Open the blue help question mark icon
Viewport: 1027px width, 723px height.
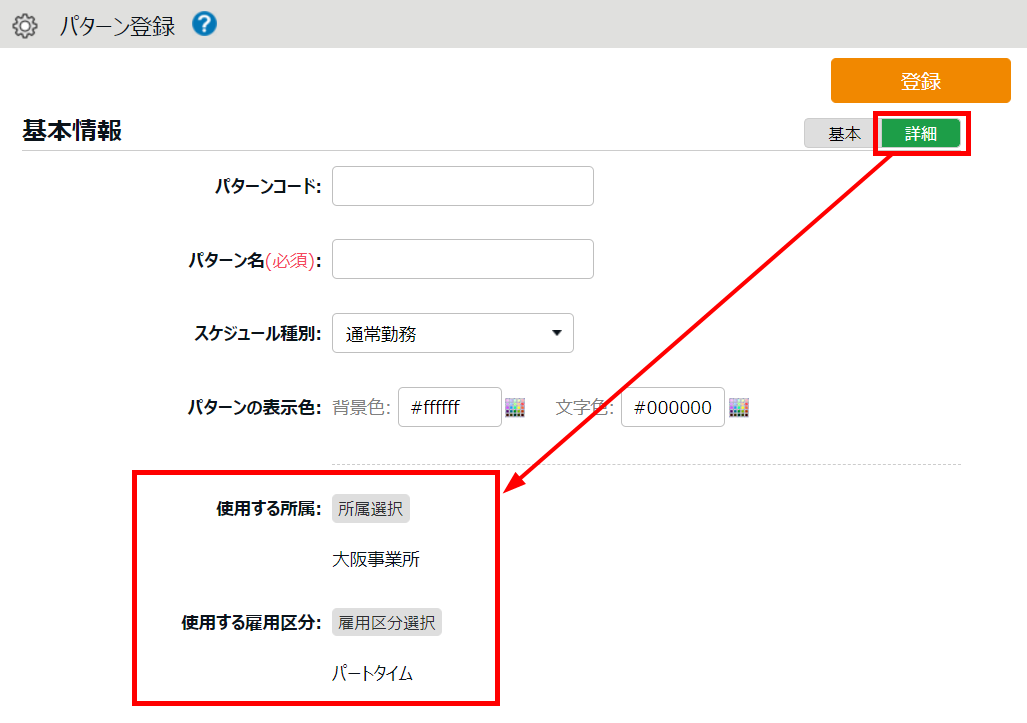(x=204, y=25)
